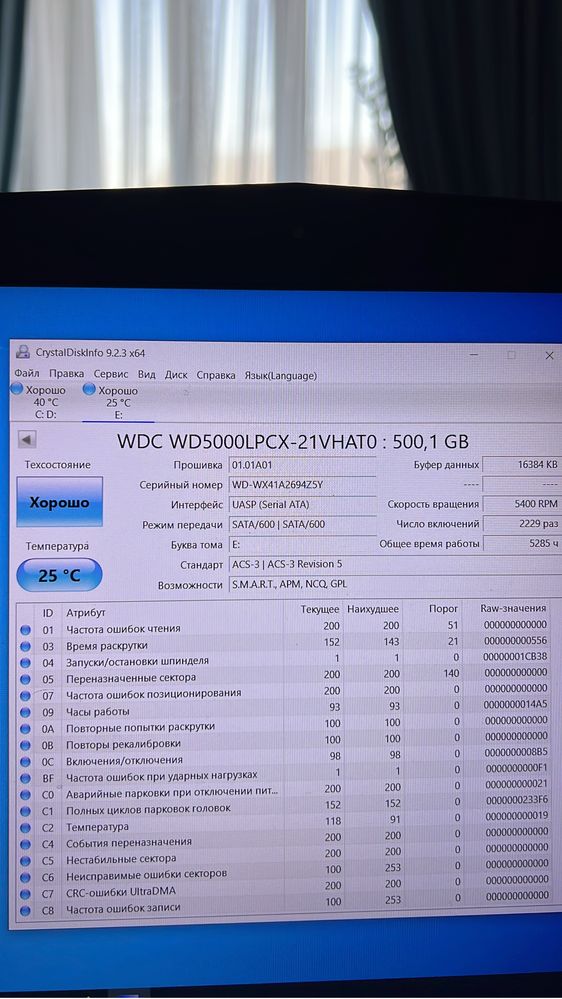This screenshot has height=999, width=562.
Task: Click the Raw-значения column header
Action: (514, 608)
